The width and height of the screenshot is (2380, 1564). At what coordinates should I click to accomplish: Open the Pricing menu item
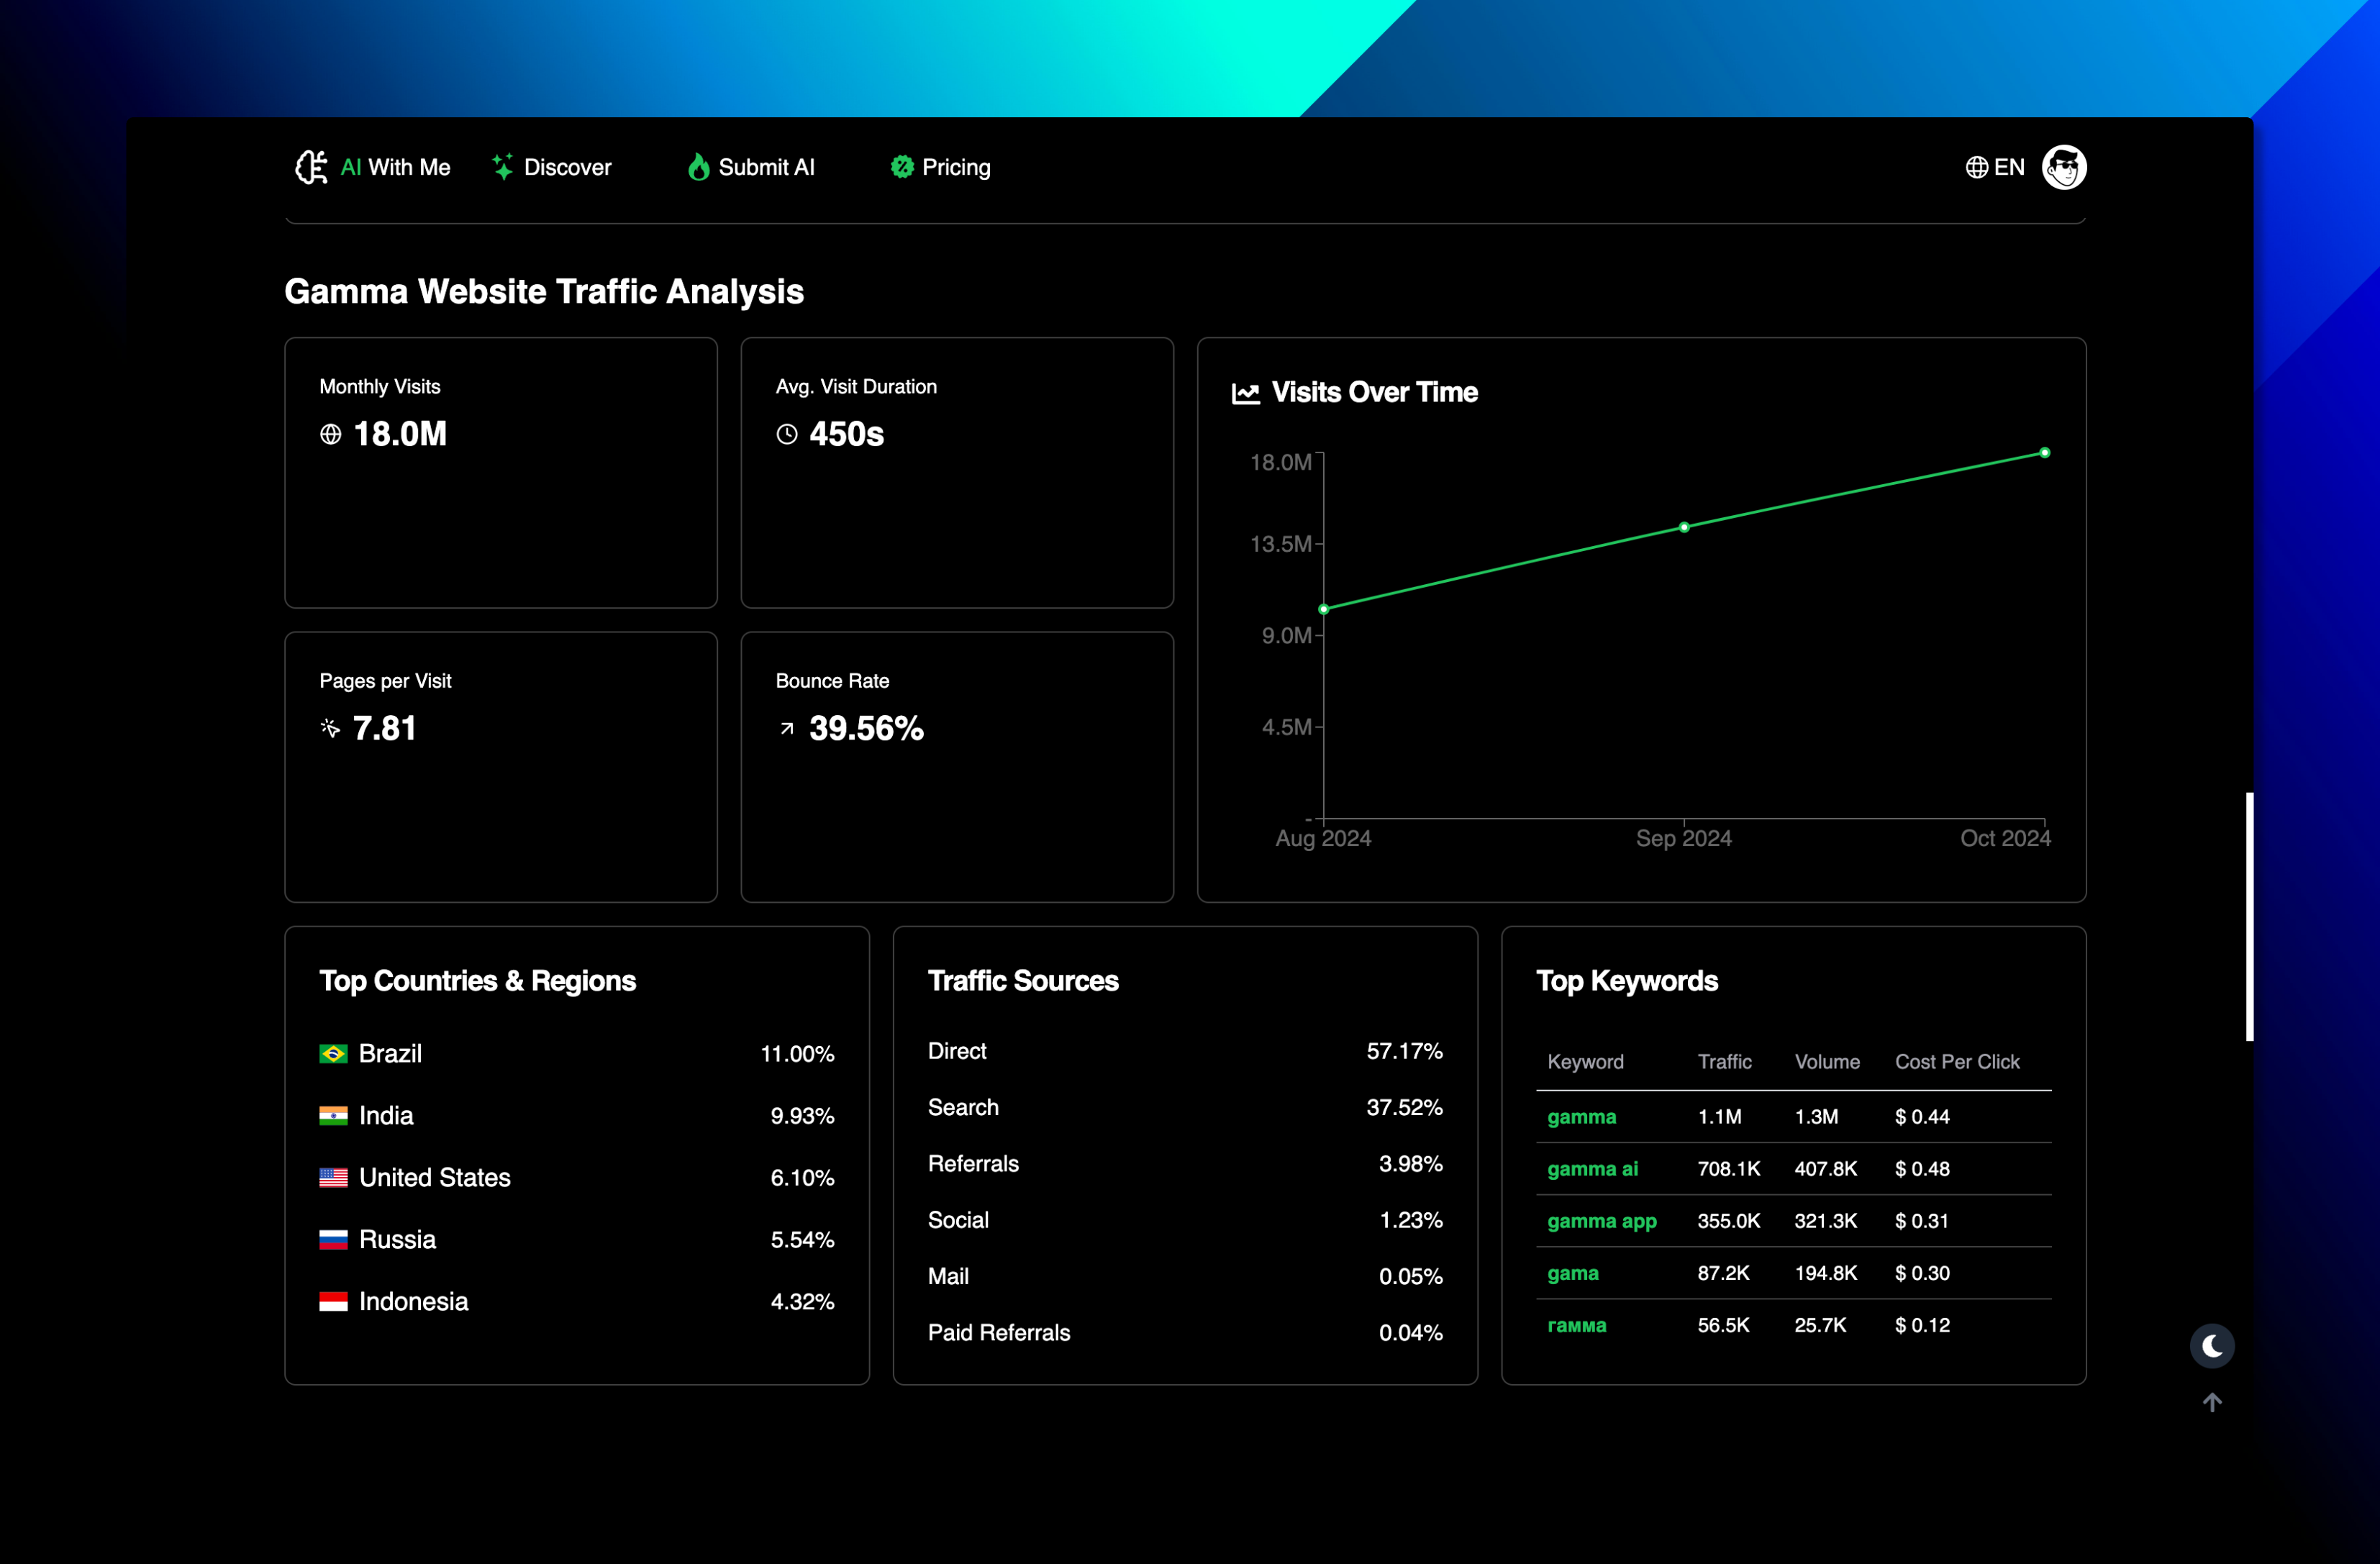[940, 167]
